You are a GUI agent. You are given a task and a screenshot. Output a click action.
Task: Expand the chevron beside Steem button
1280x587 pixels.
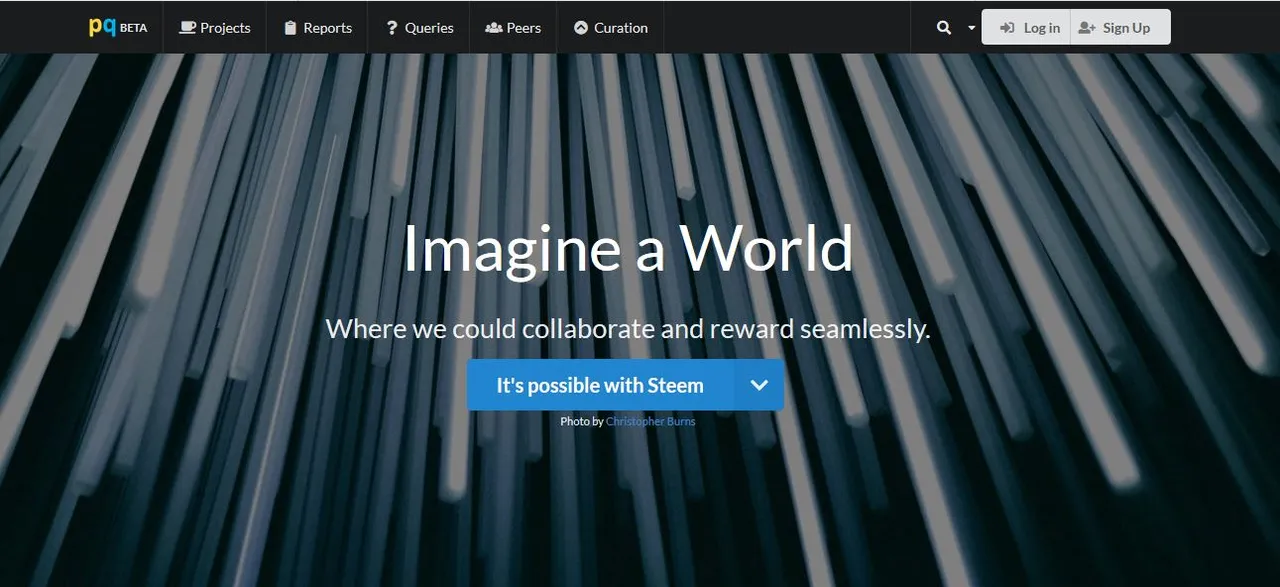point(759,385)
